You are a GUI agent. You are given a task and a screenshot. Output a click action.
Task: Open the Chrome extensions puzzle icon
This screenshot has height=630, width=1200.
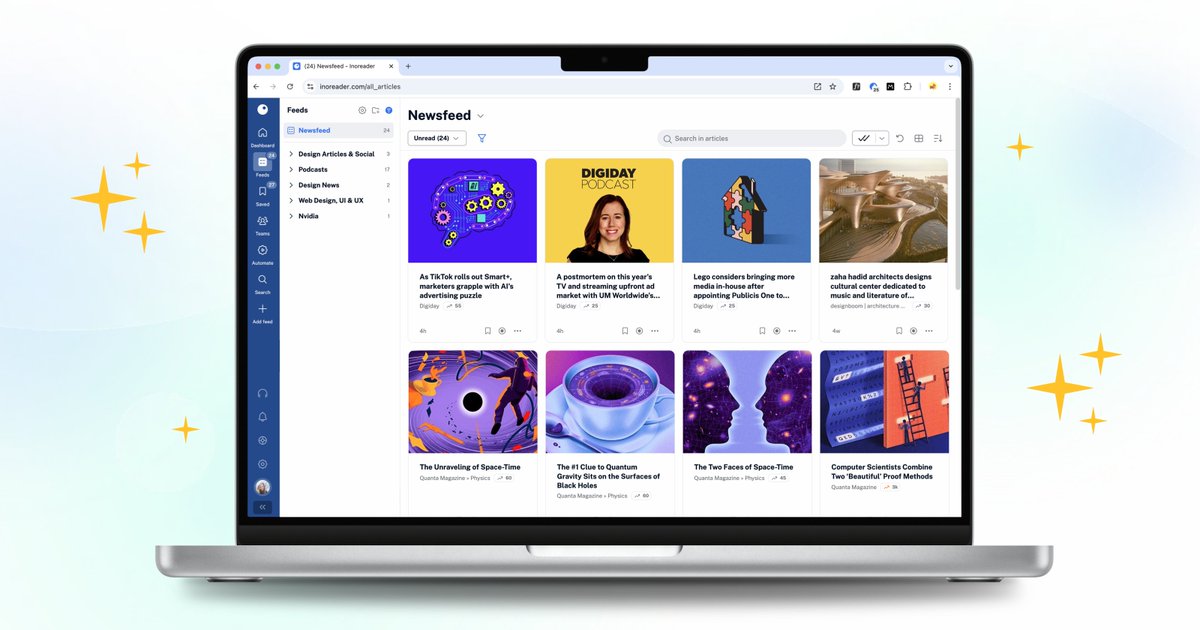(907, 87)
